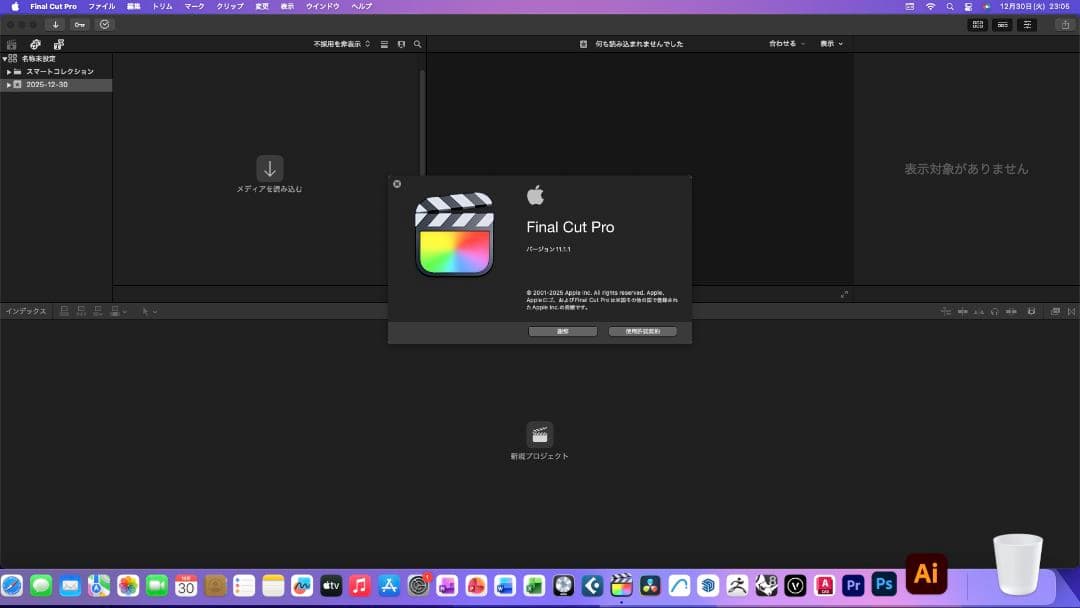Show the Titles and Generators sidebar

point(59,44)
